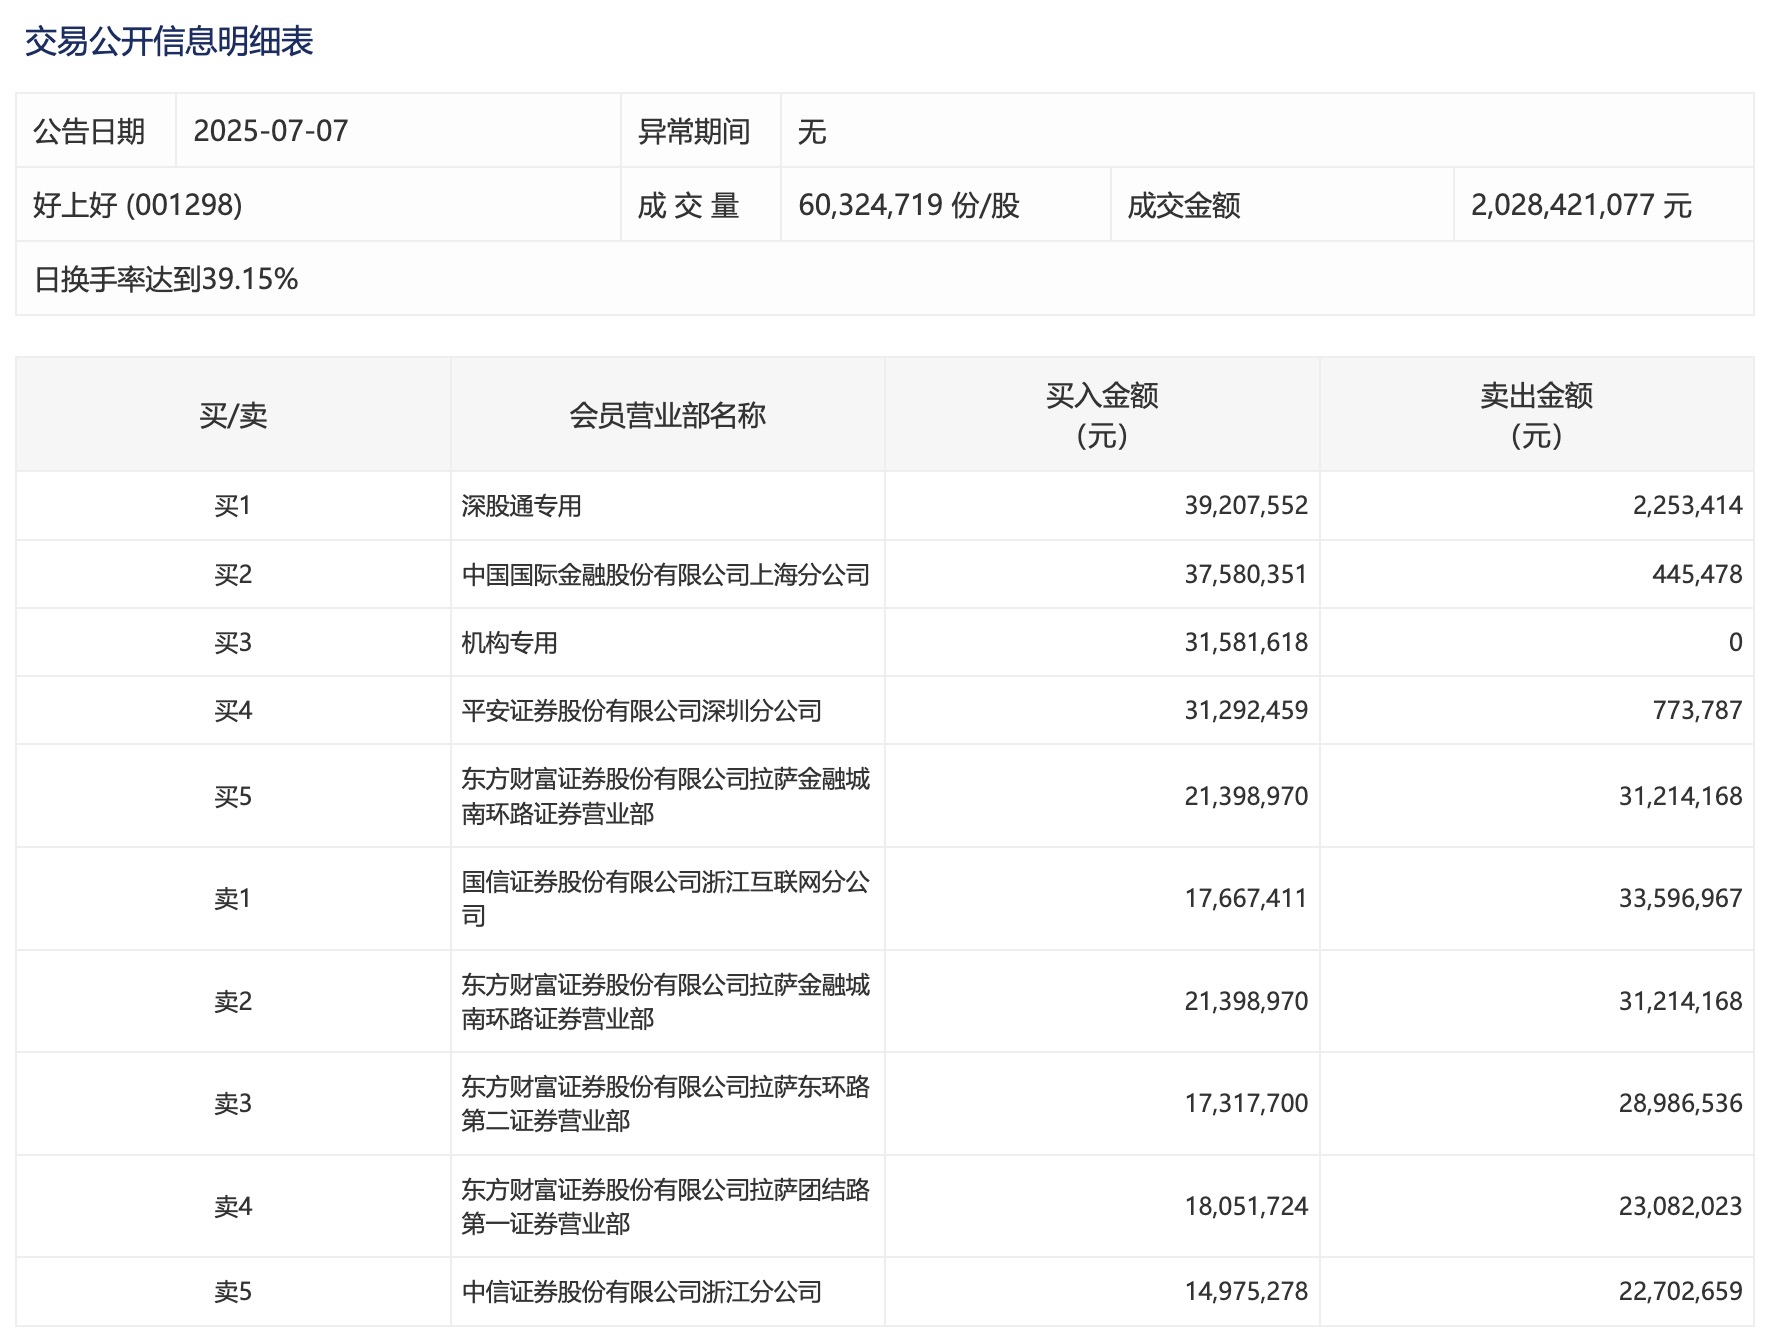Select buy amount 39,207,552

(1246, 506)
